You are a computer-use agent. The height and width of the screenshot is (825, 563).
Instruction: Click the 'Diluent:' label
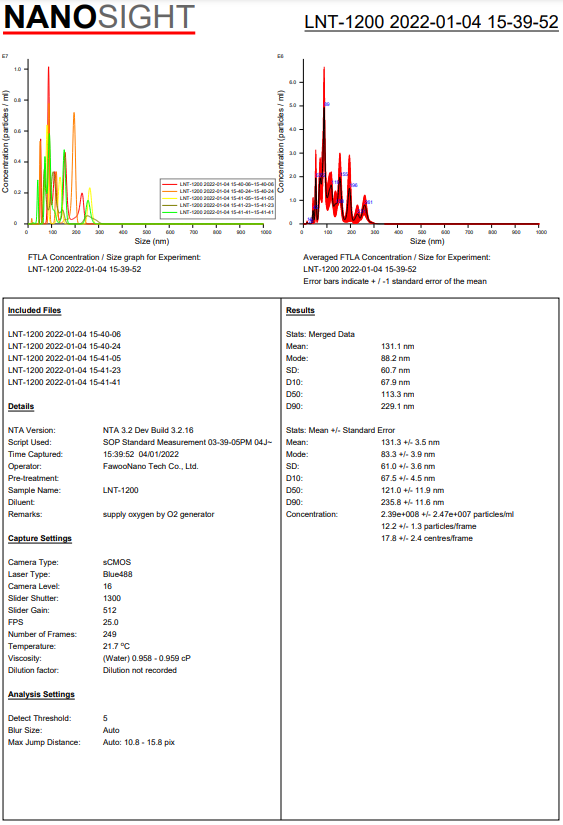pyautogui.click(x=21, y=502)
